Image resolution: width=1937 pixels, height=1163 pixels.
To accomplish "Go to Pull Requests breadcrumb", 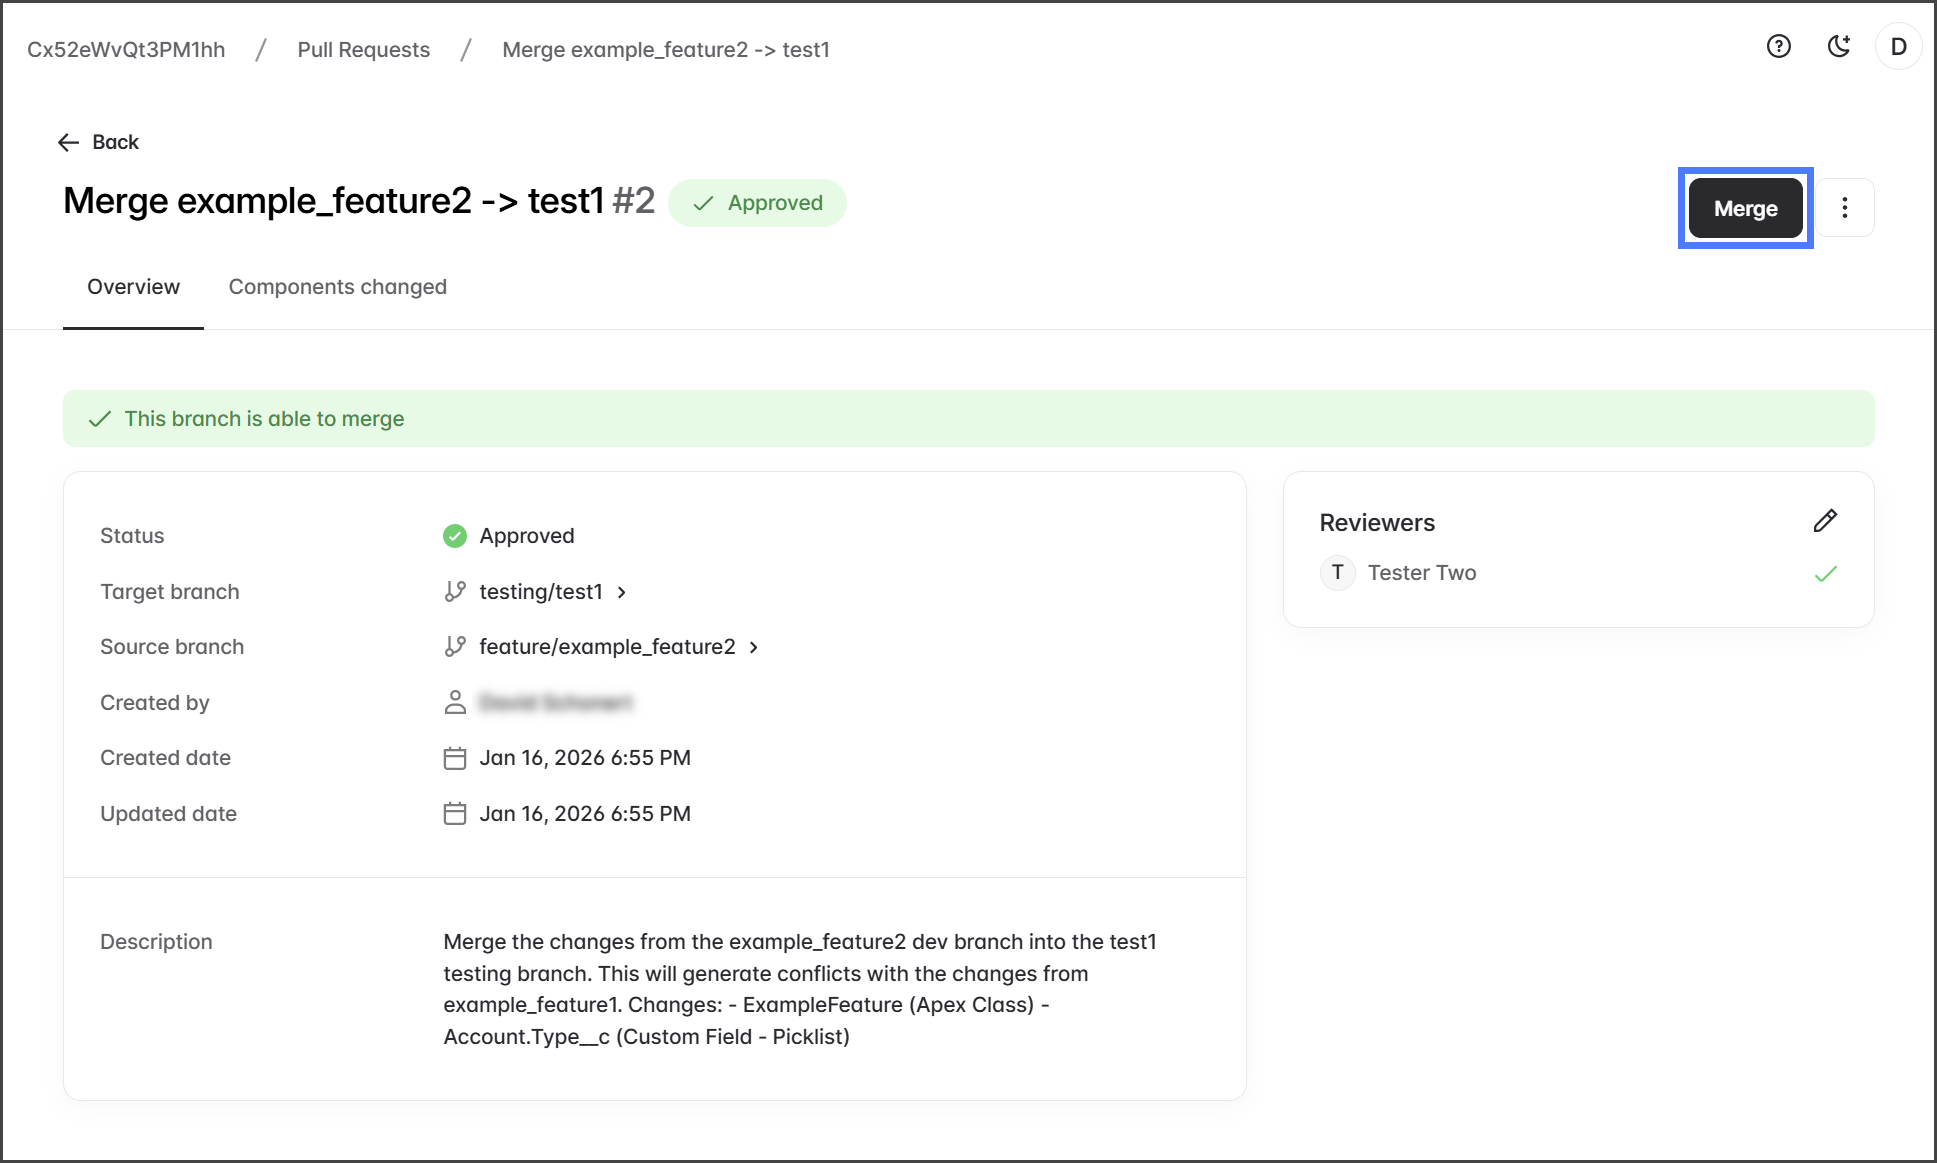I will tap(363, 50).
